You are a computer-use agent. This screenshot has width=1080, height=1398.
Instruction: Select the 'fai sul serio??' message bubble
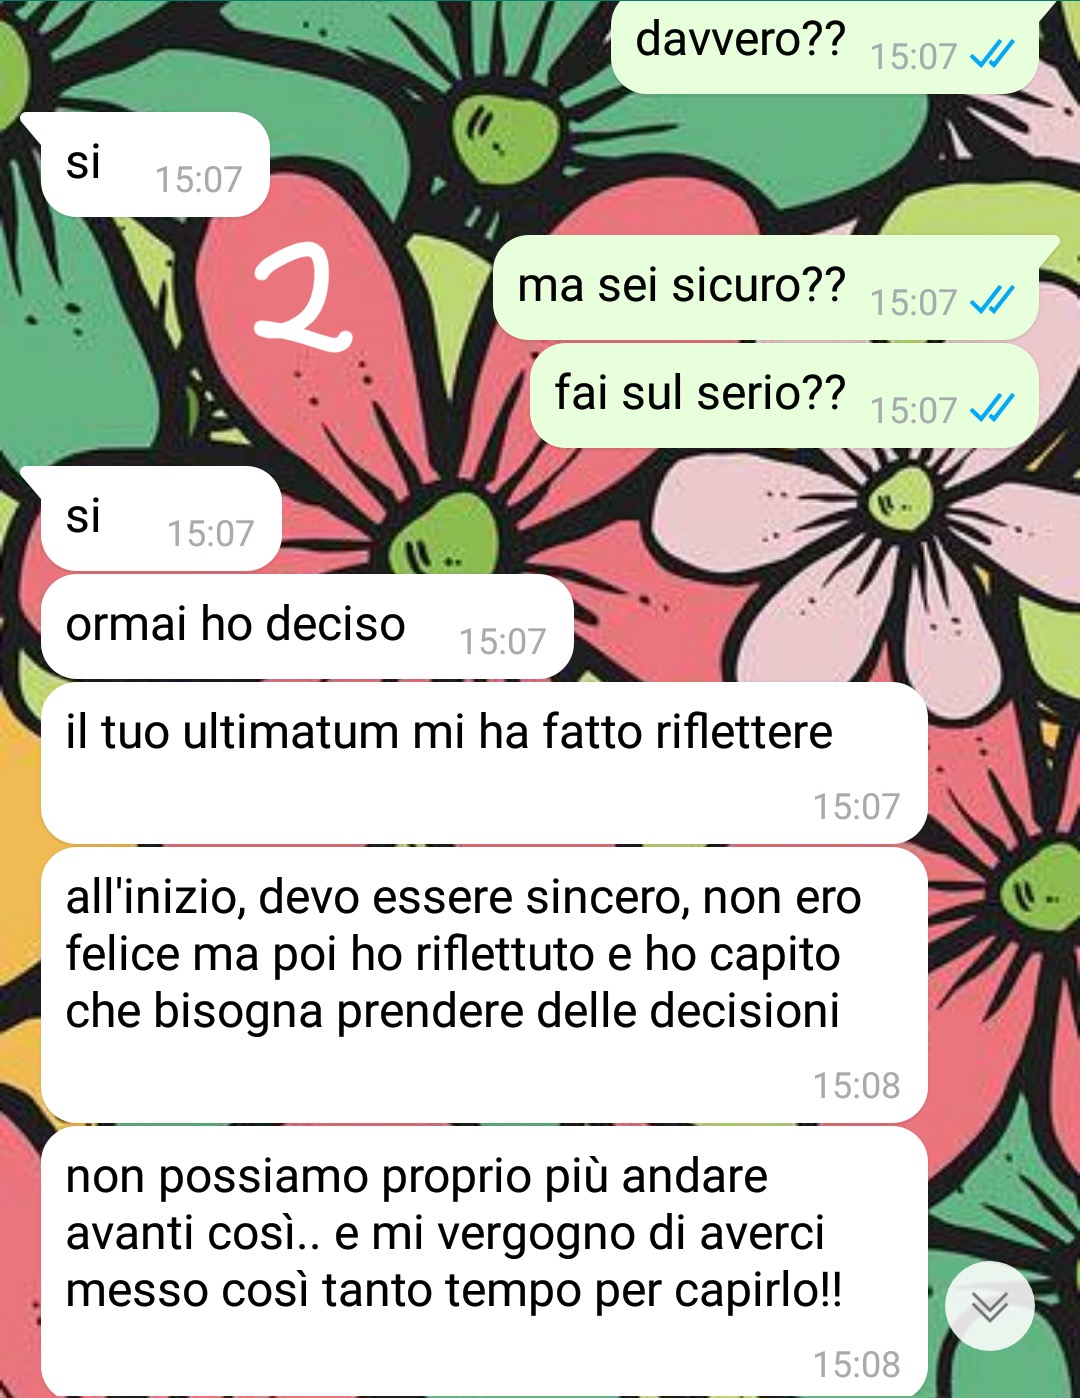(784, 395)
